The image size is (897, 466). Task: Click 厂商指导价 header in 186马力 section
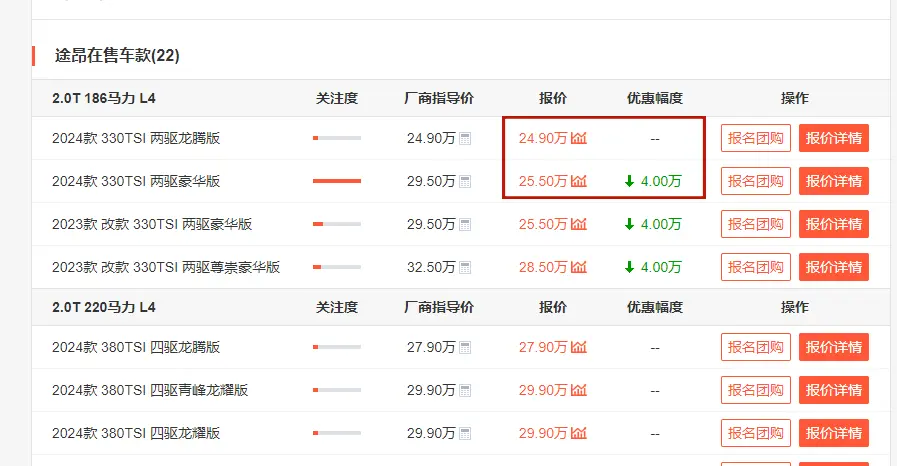pos(439,98)
